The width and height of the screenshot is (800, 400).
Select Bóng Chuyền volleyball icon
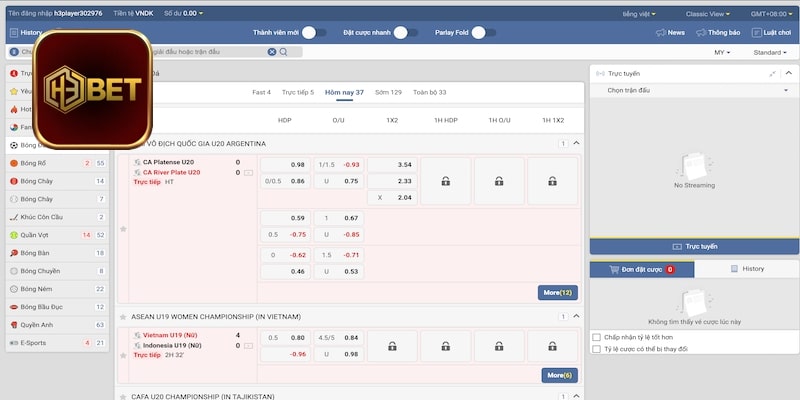[x=14, y=271]
